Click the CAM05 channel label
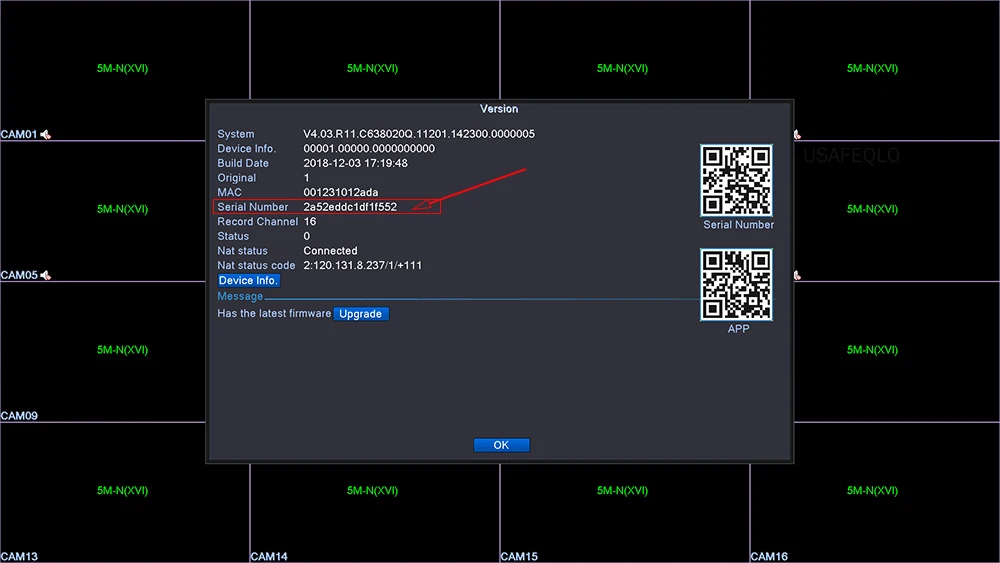1000x563 pixels. (19, 275)
